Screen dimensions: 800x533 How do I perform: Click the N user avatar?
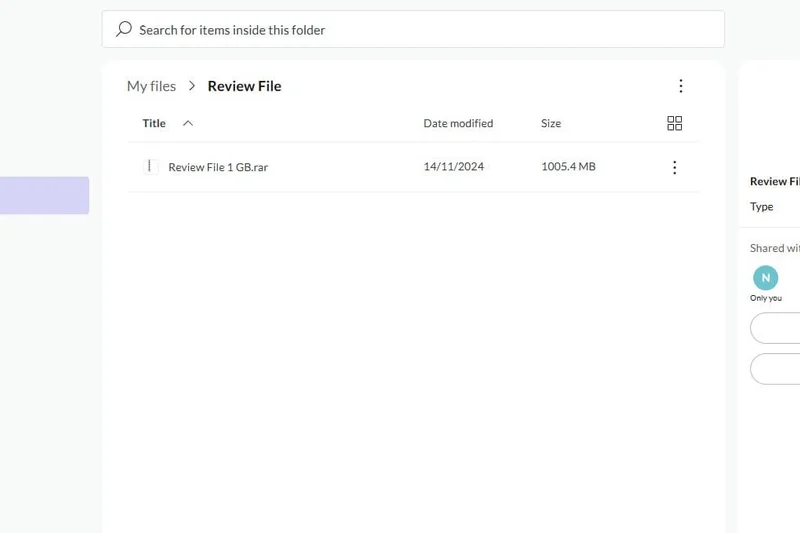(x=765, y=278)
